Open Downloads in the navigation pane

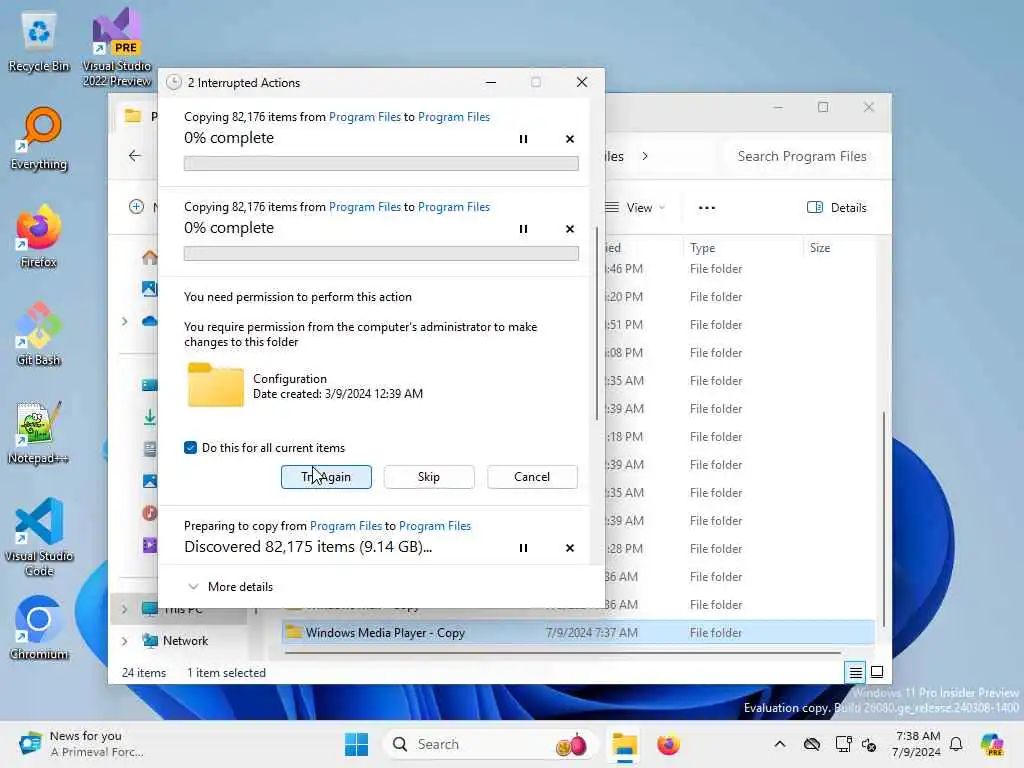[150, 417]
